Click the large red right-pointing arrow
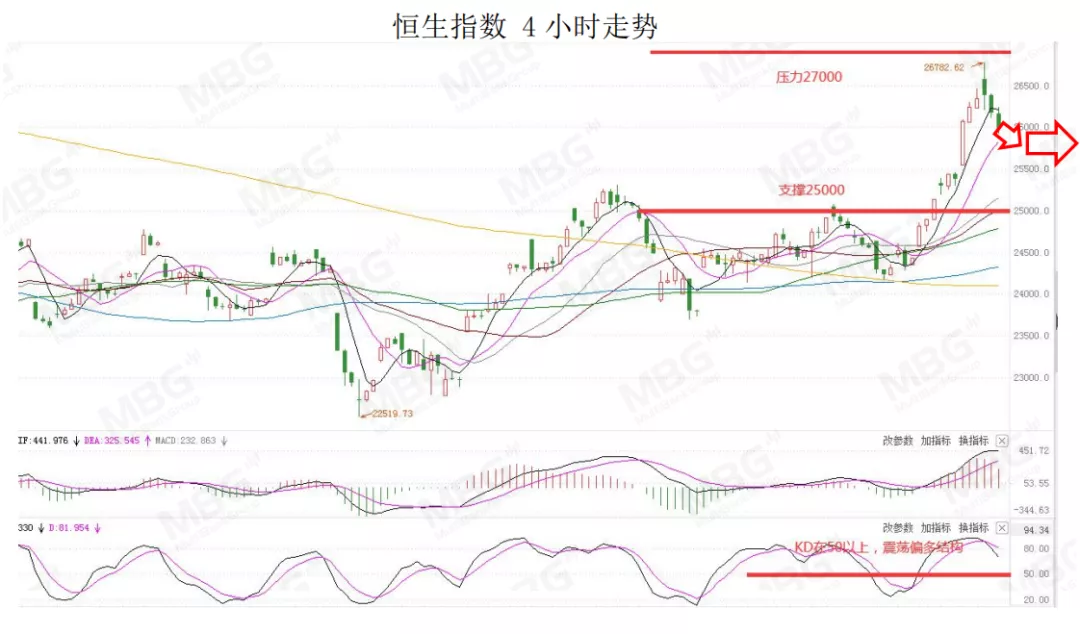This screenshot has width=1080, height=634. pyautogui.click(x=1051, y=143)
